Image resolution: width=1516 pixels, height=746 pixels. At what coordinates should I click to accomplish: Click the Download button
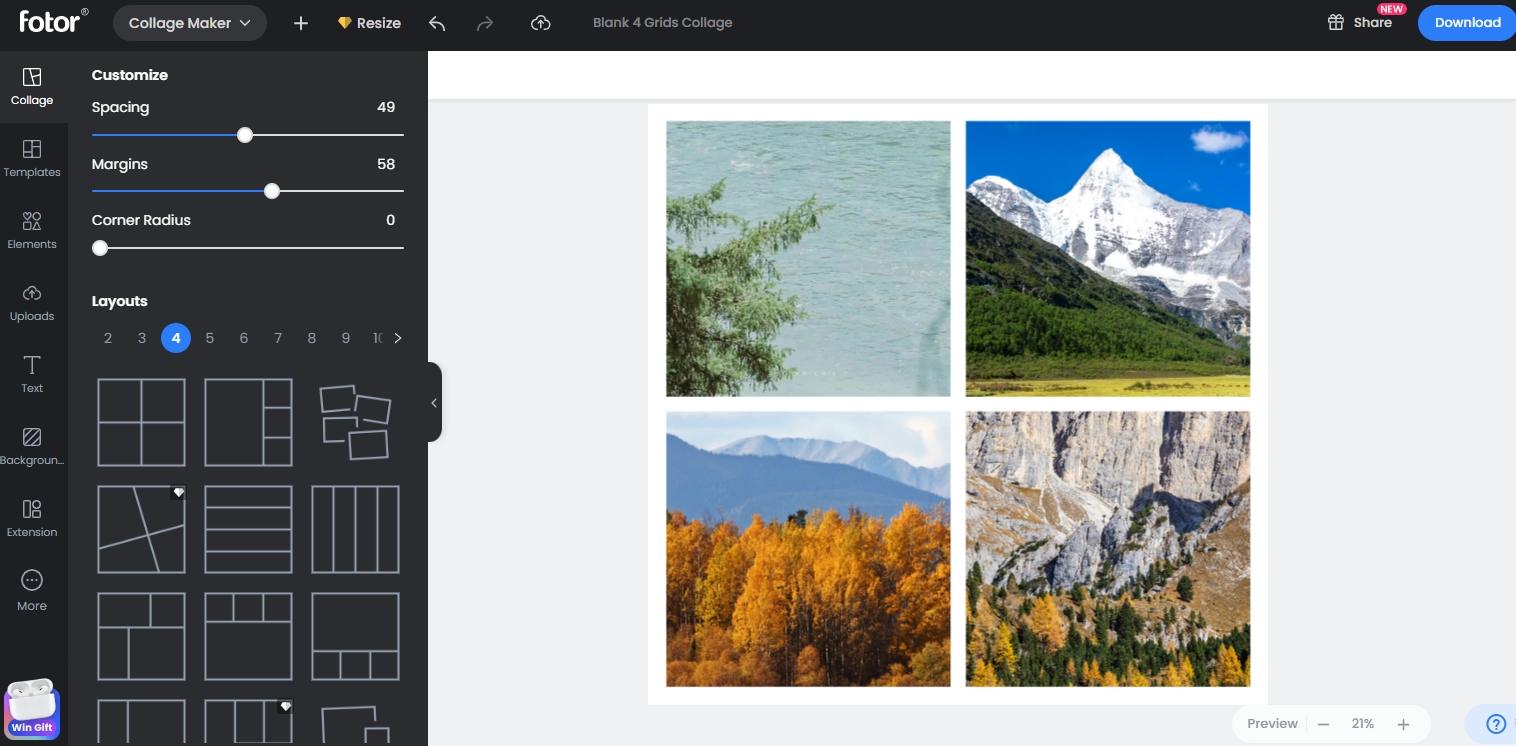(x=1466, y=23)
